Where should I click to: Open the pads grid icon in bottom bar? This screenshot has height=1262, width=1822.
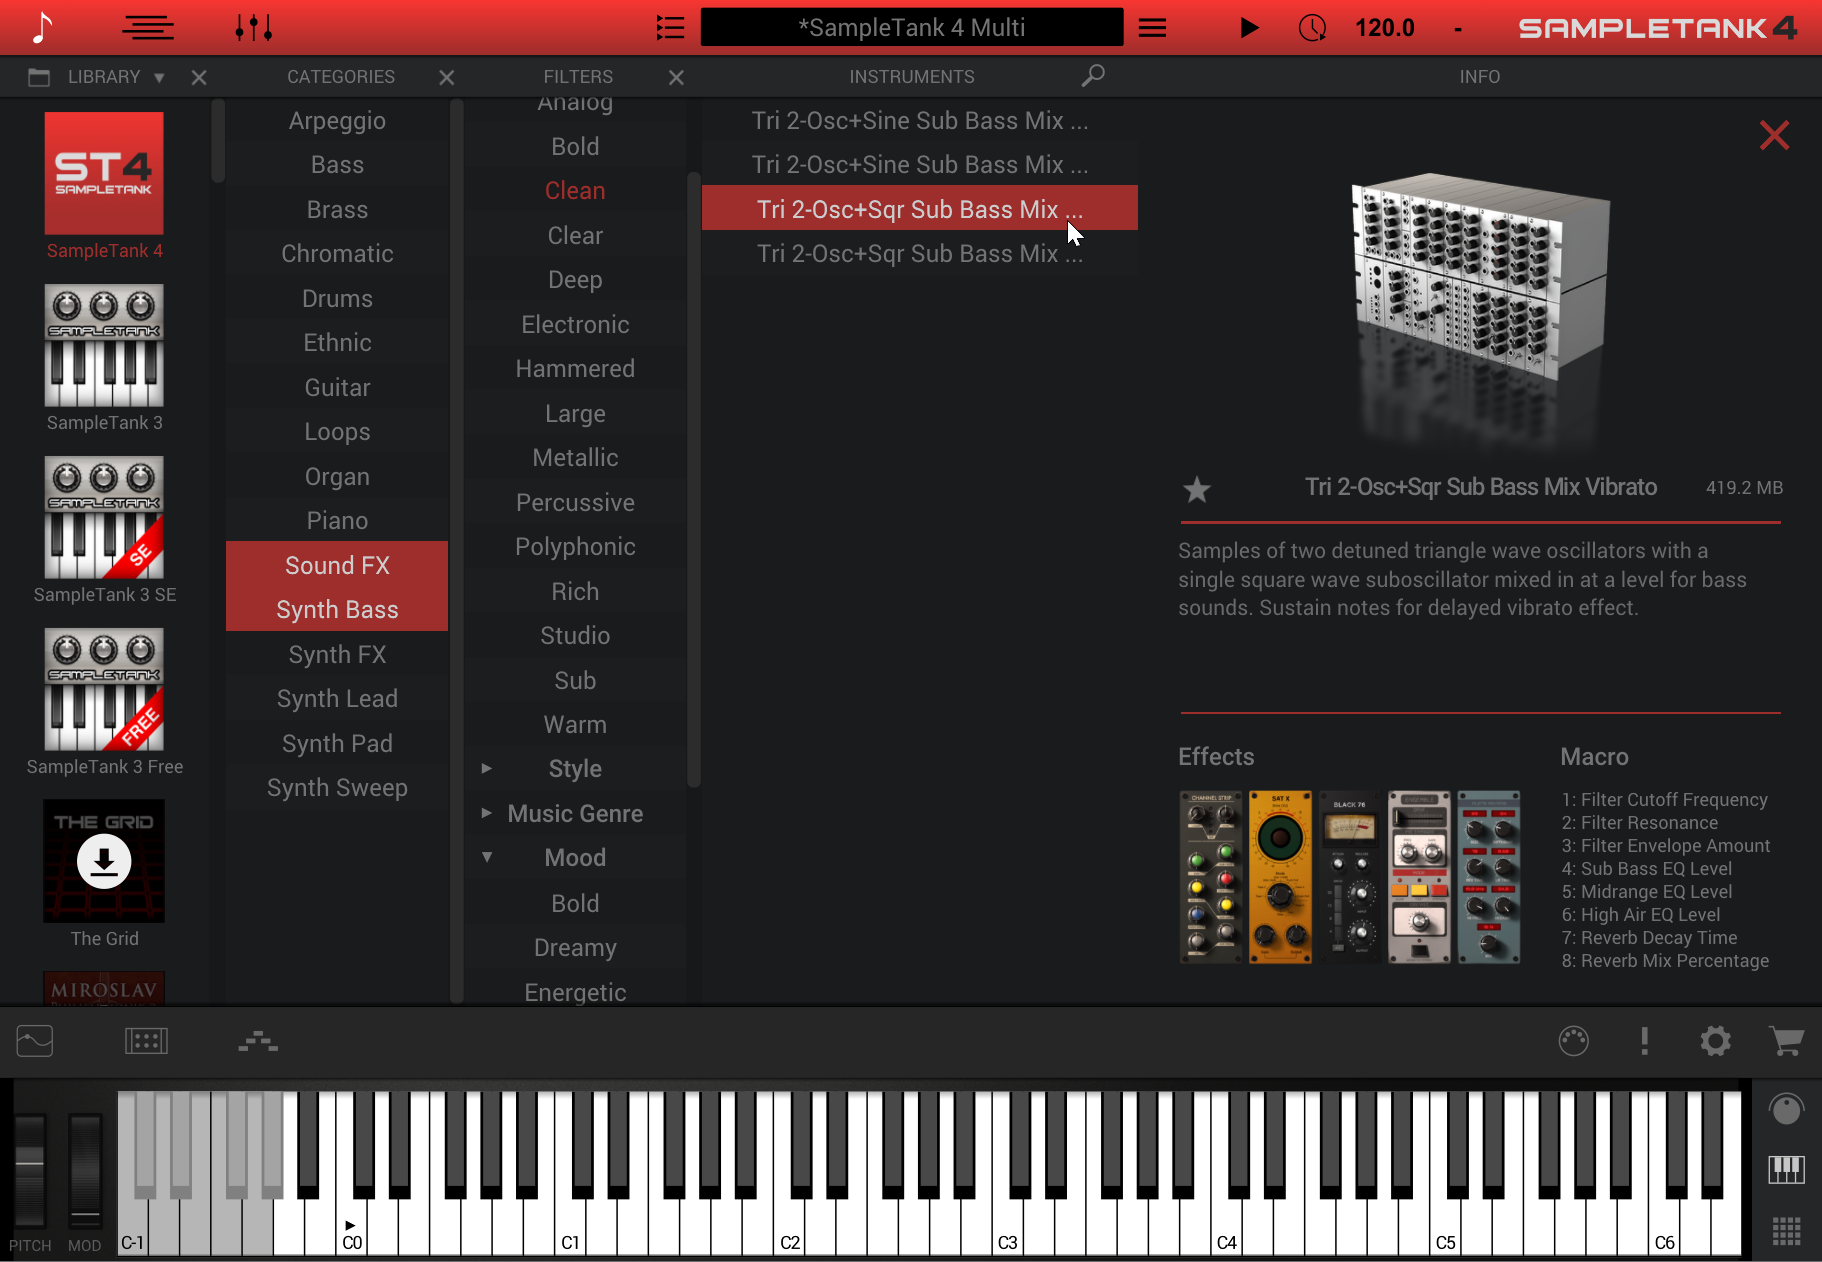pyautogui.click(x=146, y=1041)
